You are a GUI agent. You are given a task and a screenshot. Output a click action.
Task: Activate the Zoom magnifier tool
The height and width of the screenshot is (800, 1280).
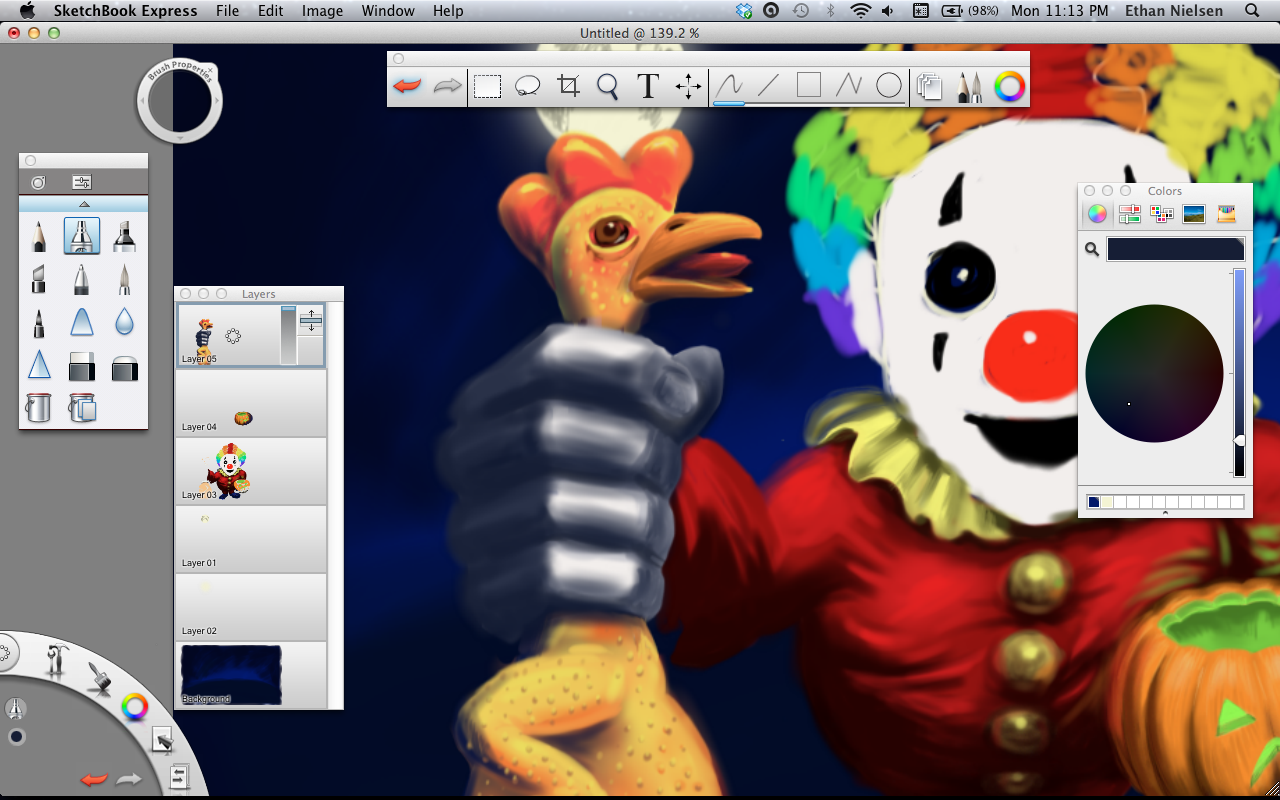[x=608, y=87]
